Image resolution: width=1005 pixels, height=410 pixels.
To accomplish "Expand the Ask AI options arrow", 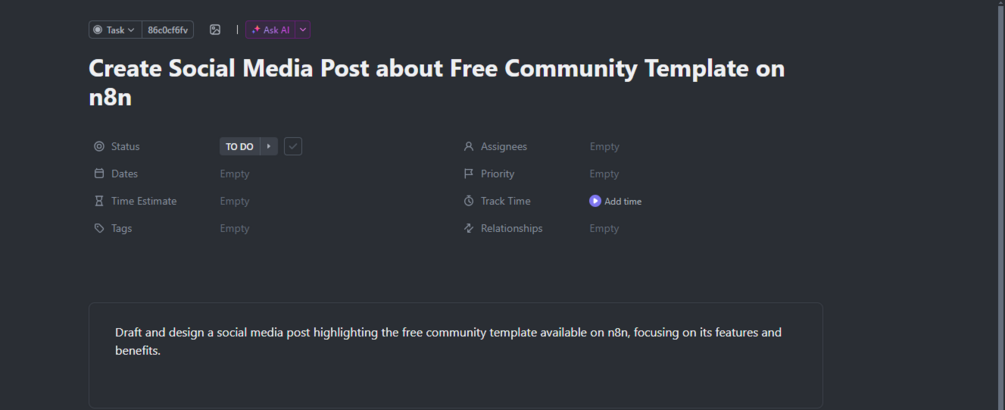I will click(x=303, y=30).
